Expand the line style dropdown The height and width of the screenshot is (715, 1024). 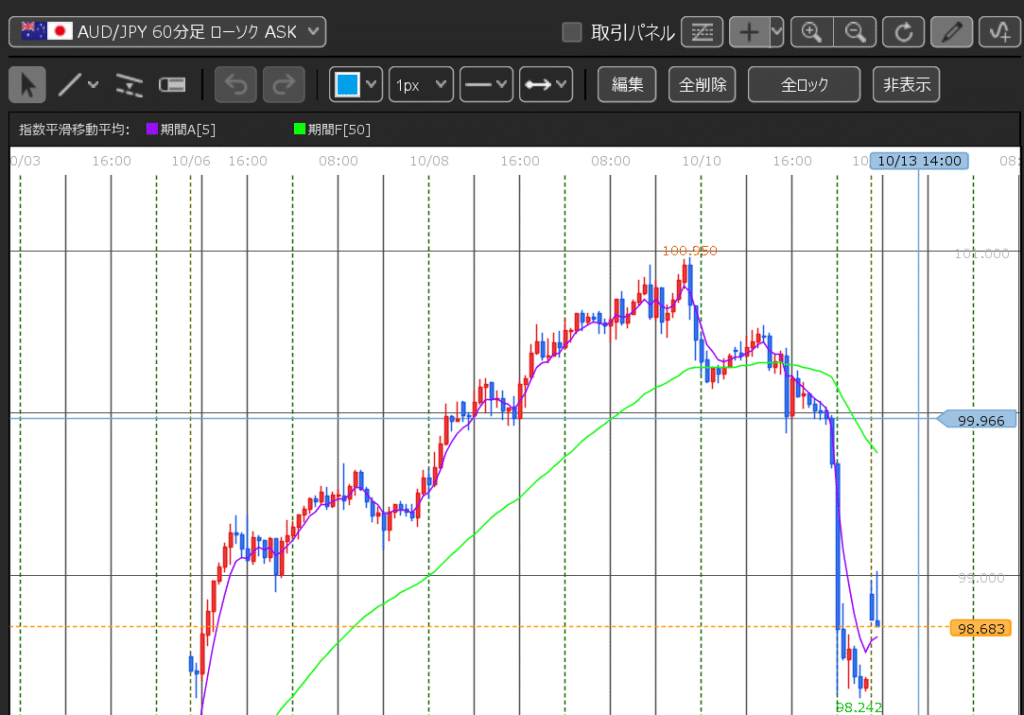pyautogui.click(x=486, y=85)
